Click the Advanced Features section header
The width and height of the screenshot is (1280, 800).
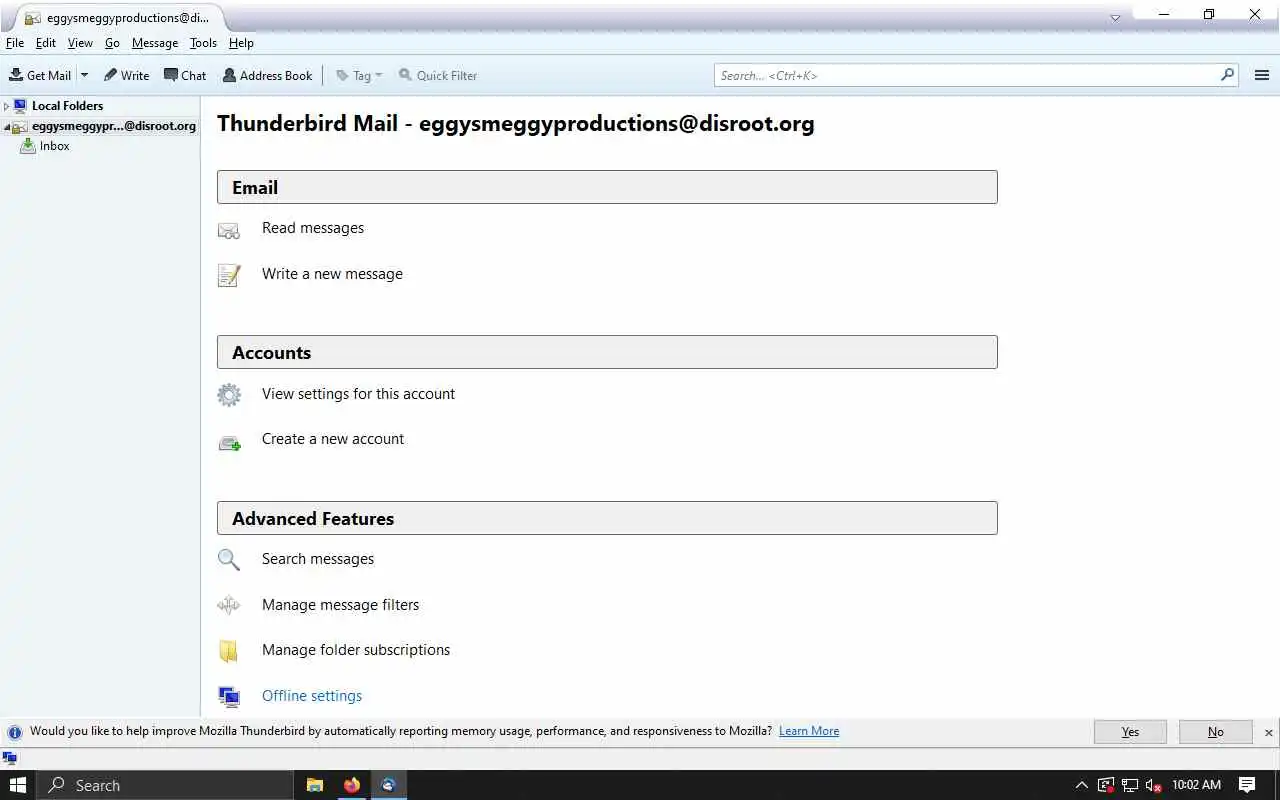click(x=607, y=518)
